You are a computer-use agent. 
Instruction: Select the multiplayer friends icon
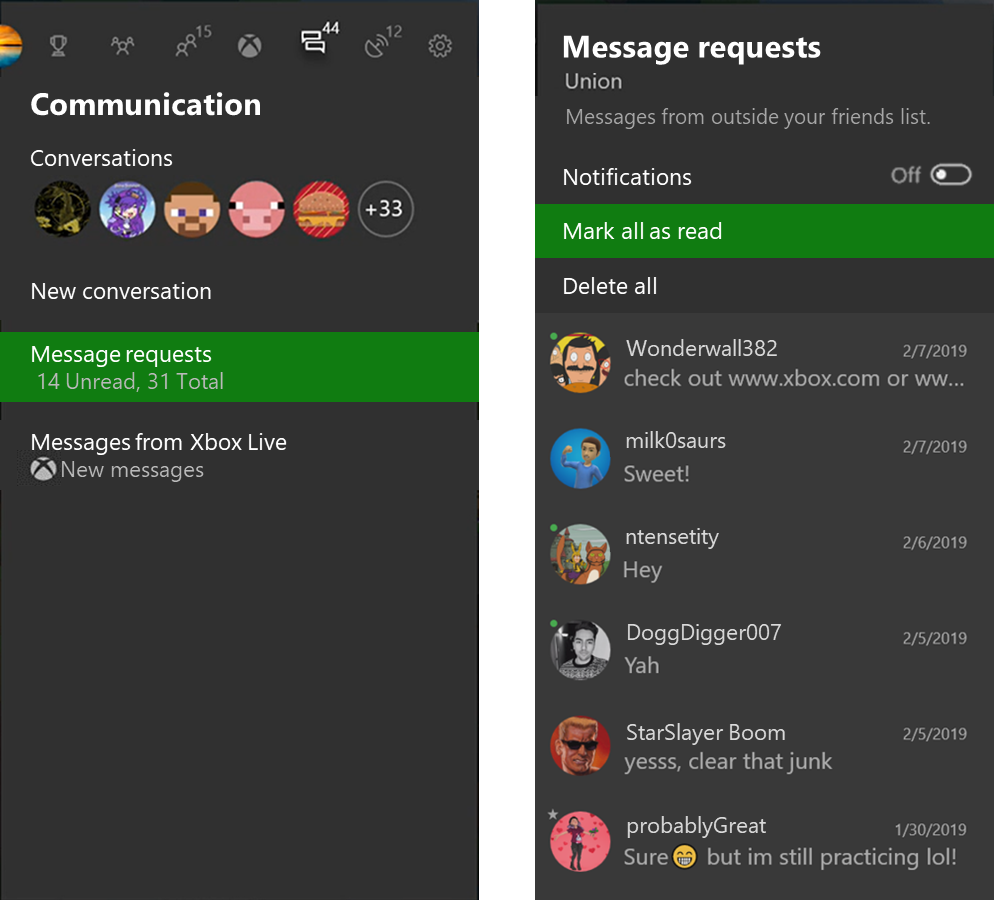[x=122, y=45]
